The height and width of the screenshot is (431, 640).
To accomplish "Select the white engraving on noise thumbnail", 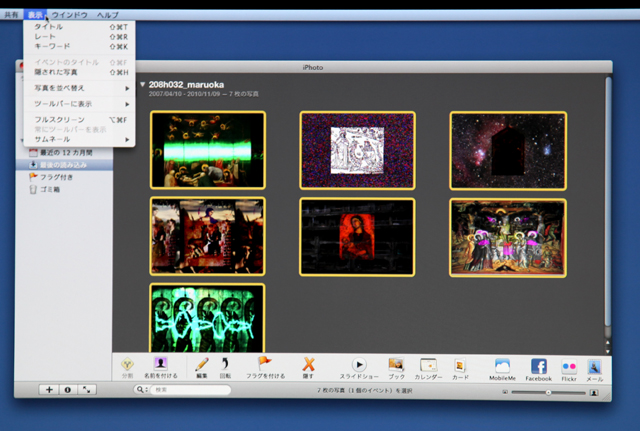I will (358, 151).
